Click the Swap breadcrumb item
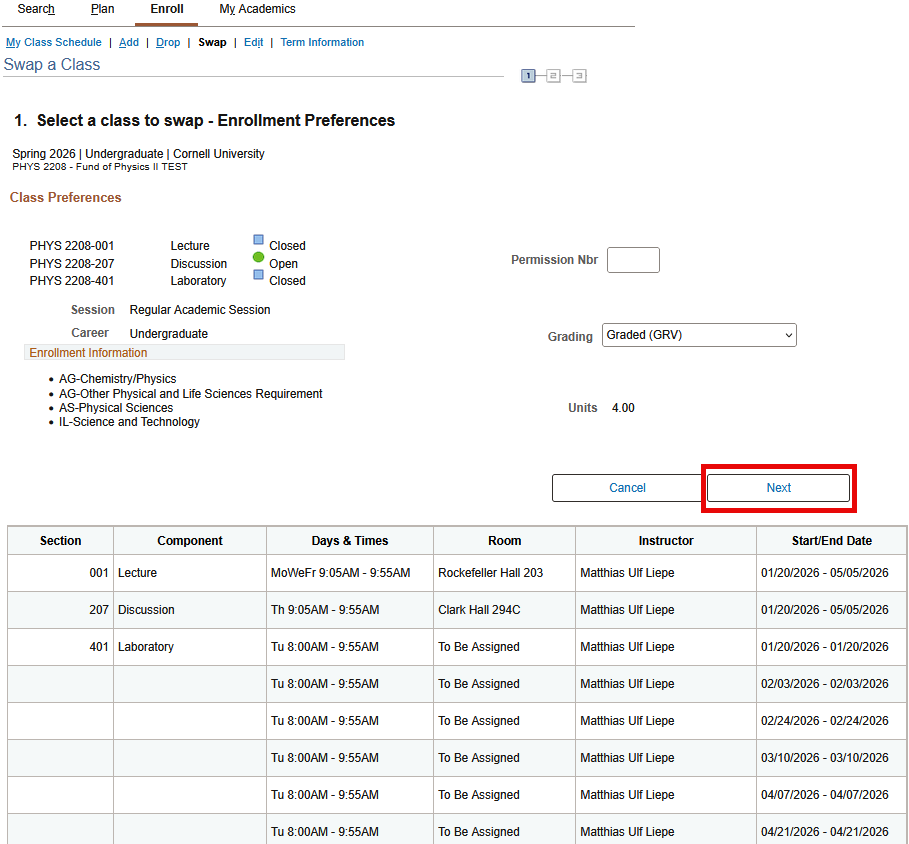Image resolution: width=909 pixels, height=844 pixels. [x=212, y=43]
